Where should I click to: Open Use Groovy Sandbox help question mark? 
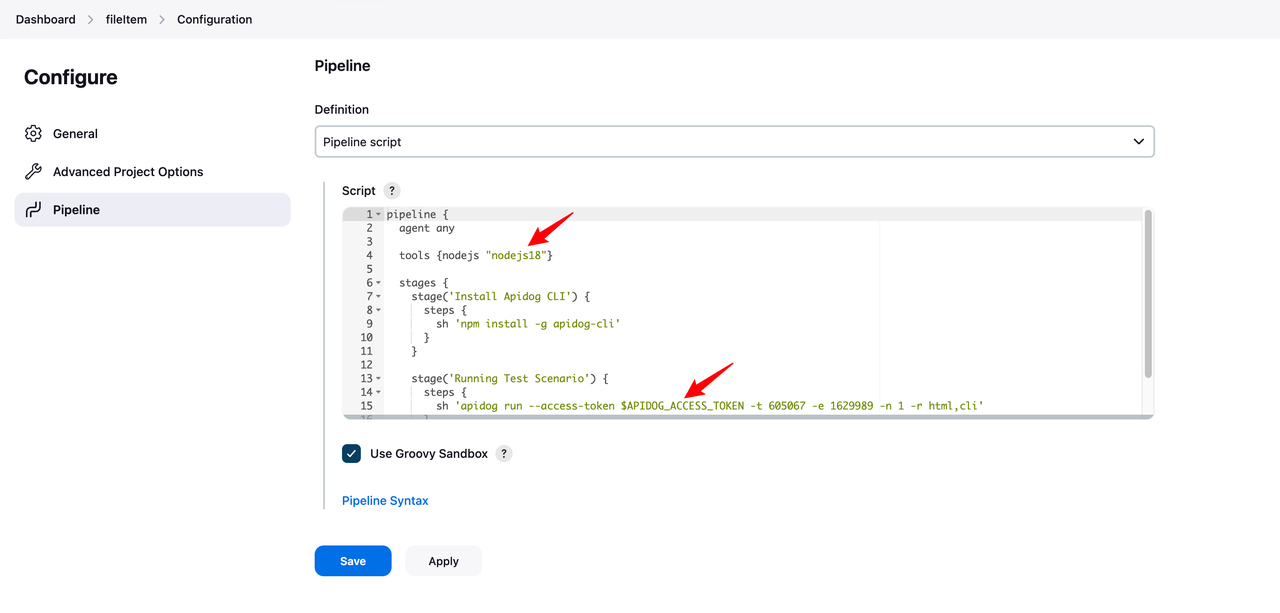pos(504,454)
